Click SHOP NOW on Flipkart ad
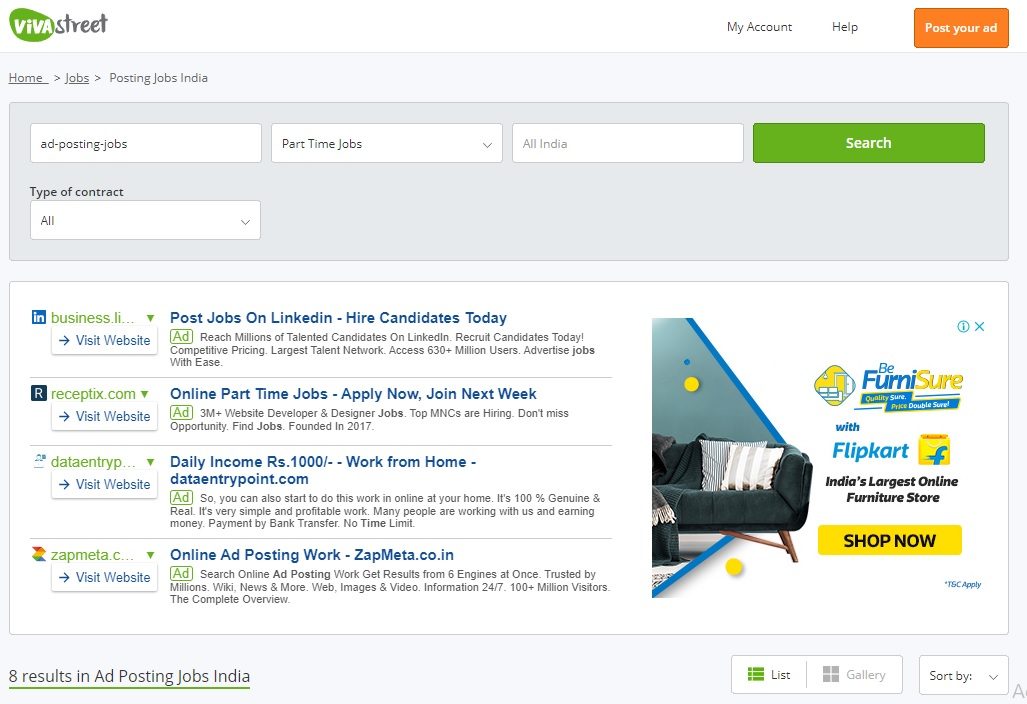 889,540
